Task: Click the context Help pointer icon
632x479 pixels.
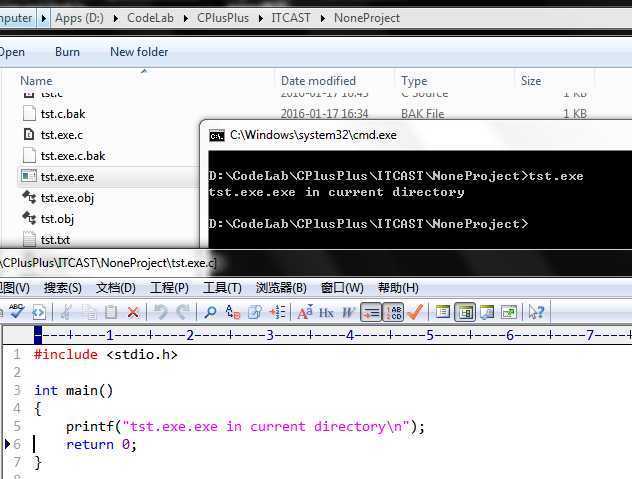Action: tap(536, 312)
